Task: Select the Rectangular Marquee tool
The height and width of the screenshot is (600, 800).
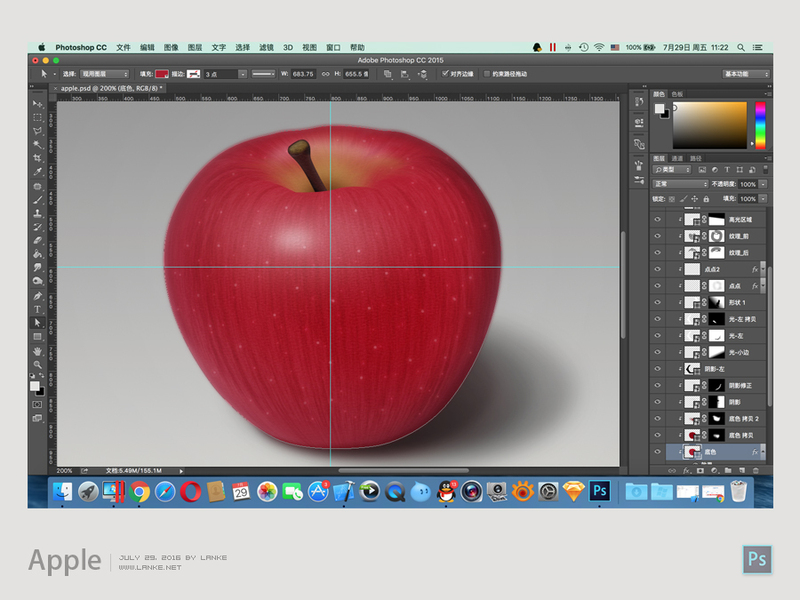Action: coord(37,117)
